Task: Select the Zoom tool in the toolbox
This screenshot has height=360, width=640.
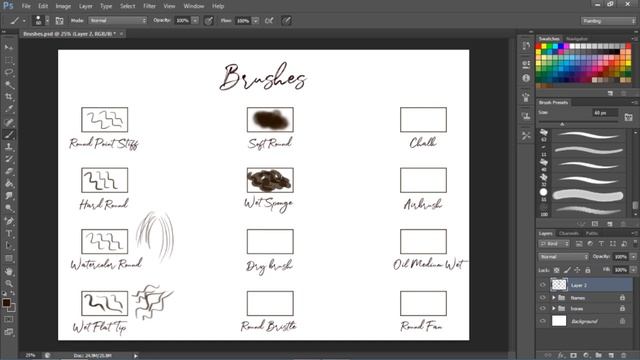Action: point(9,283)
